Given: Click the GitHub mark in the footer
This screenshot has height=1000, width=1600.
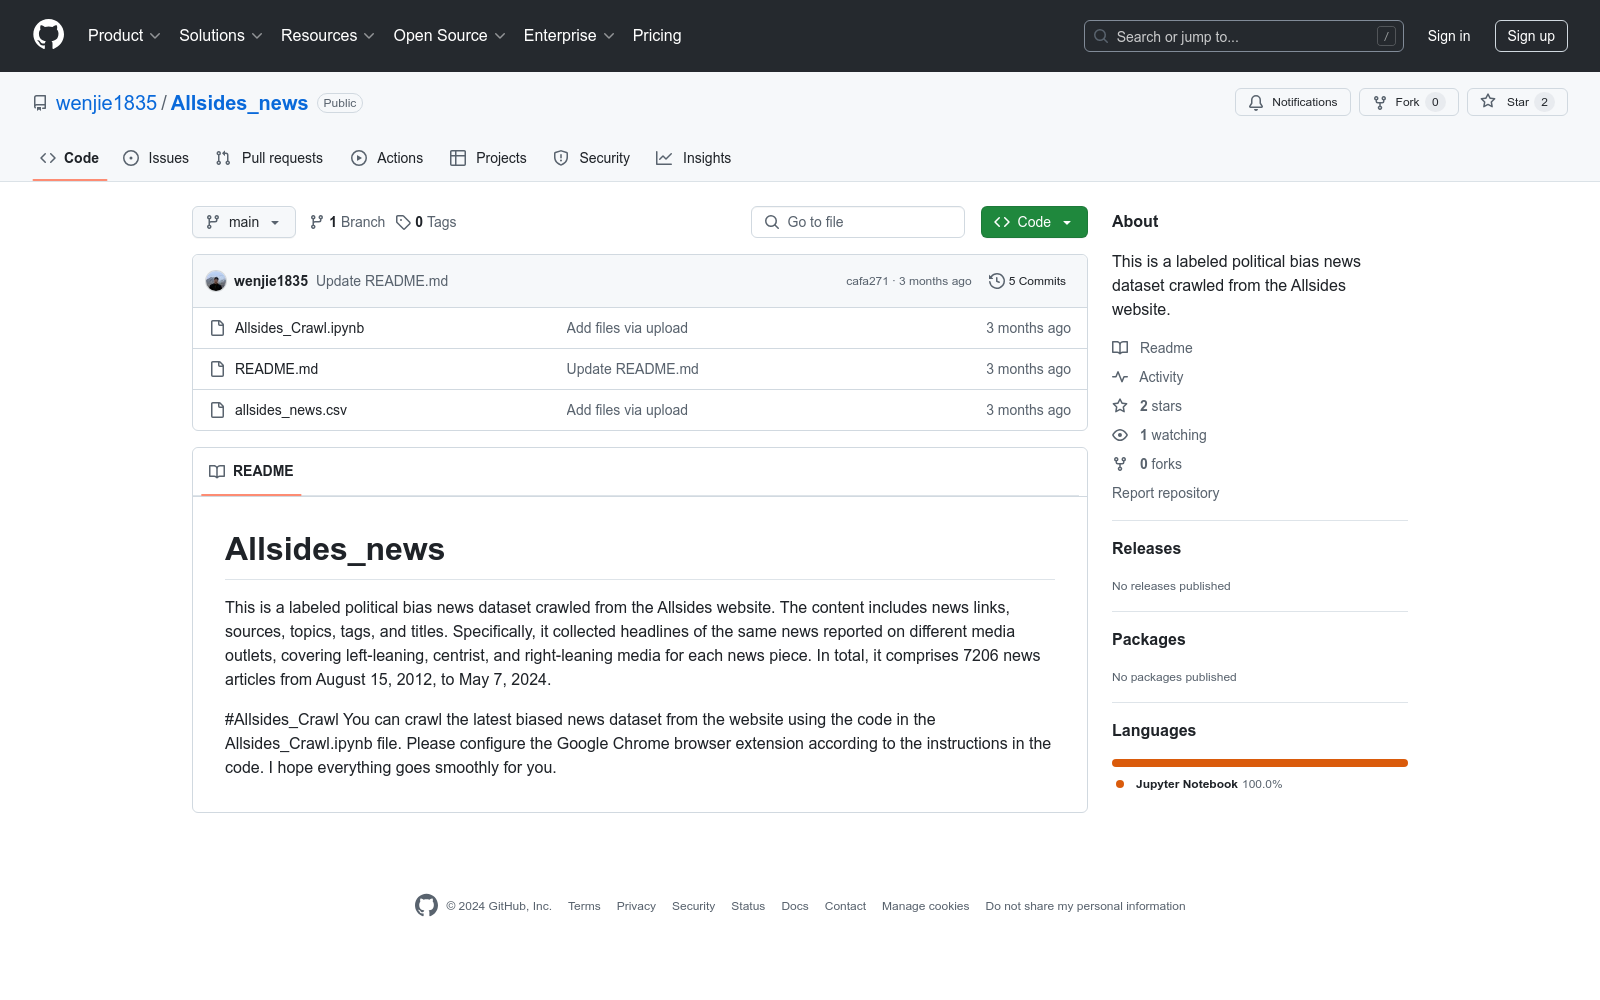Looking at the screenshot, I should 426,906.
